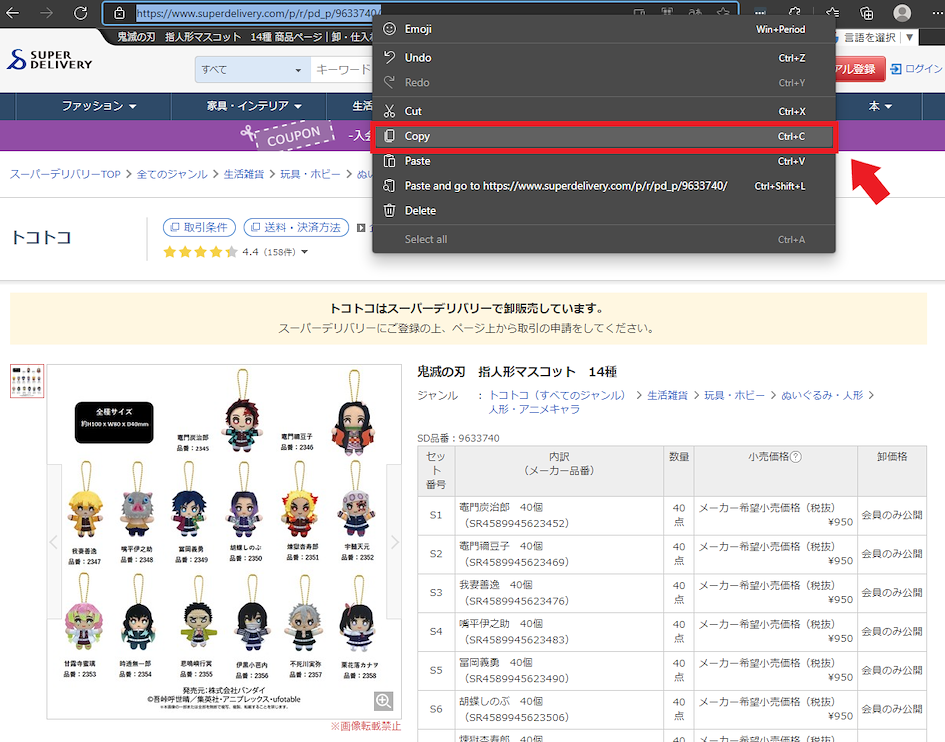Open the 送料・決済方法 button

coord(296,227)
